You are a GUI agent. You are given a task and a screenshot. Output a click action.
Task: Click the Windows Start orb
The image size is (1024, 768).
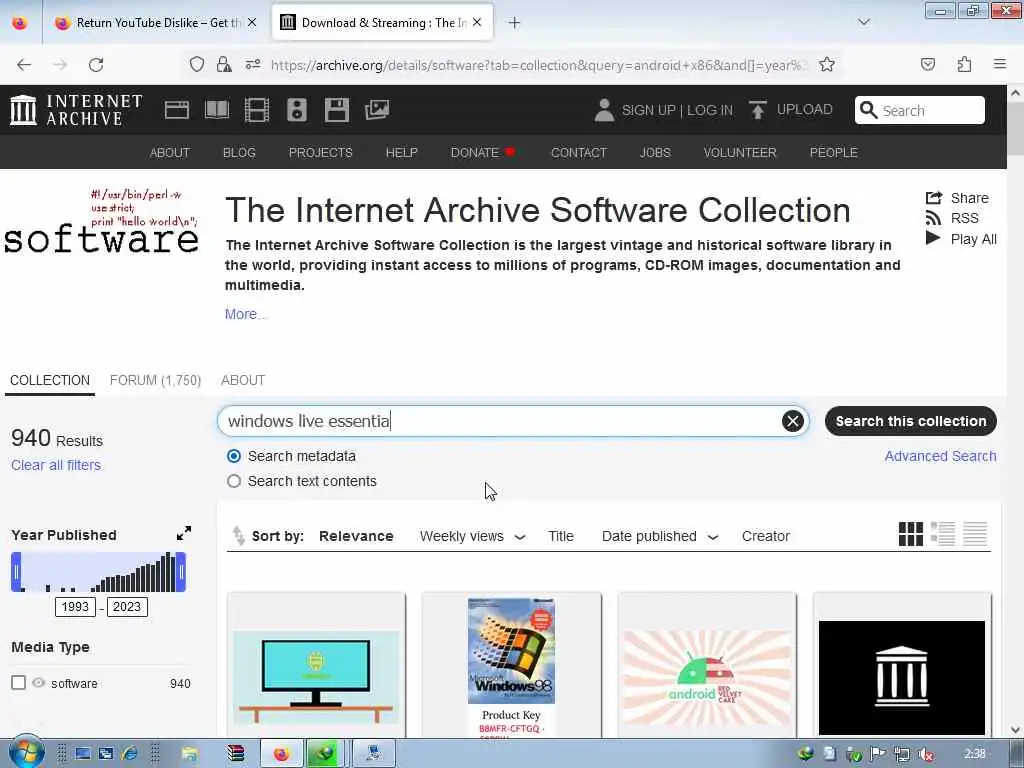tap(26, 753)
